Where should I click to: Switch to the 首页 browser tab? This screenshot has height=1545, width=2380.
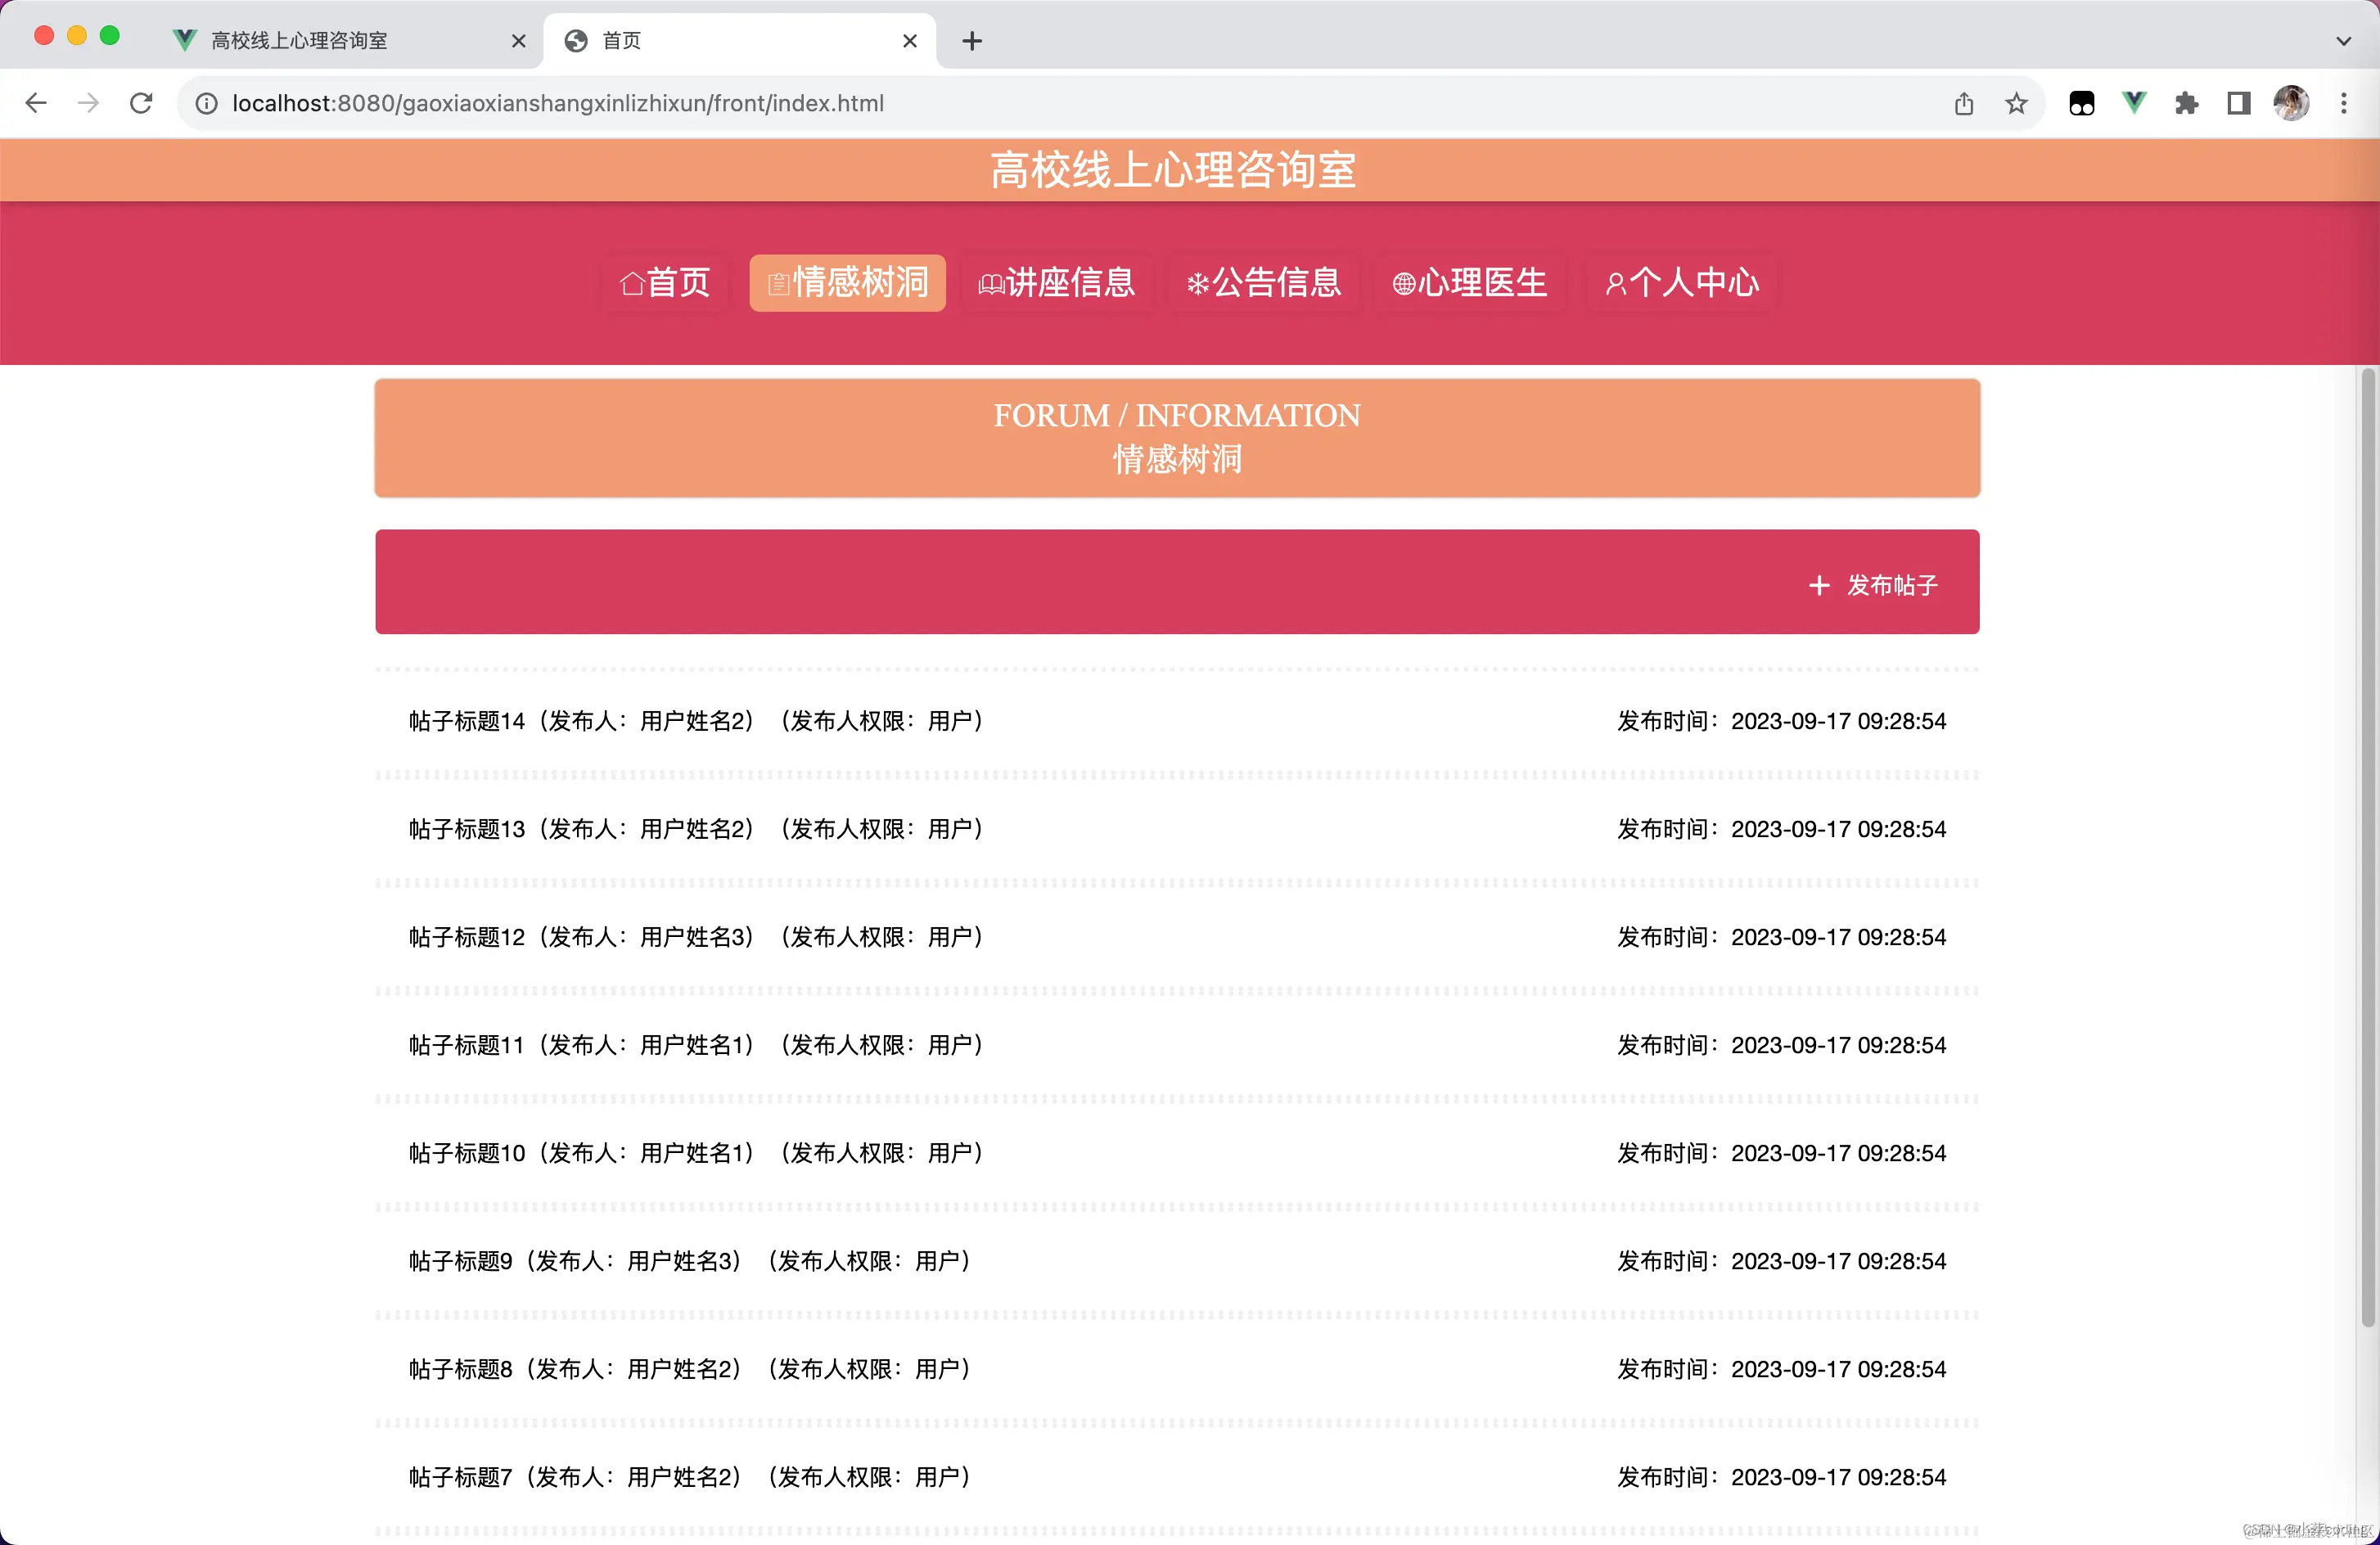tap(620, 41)
